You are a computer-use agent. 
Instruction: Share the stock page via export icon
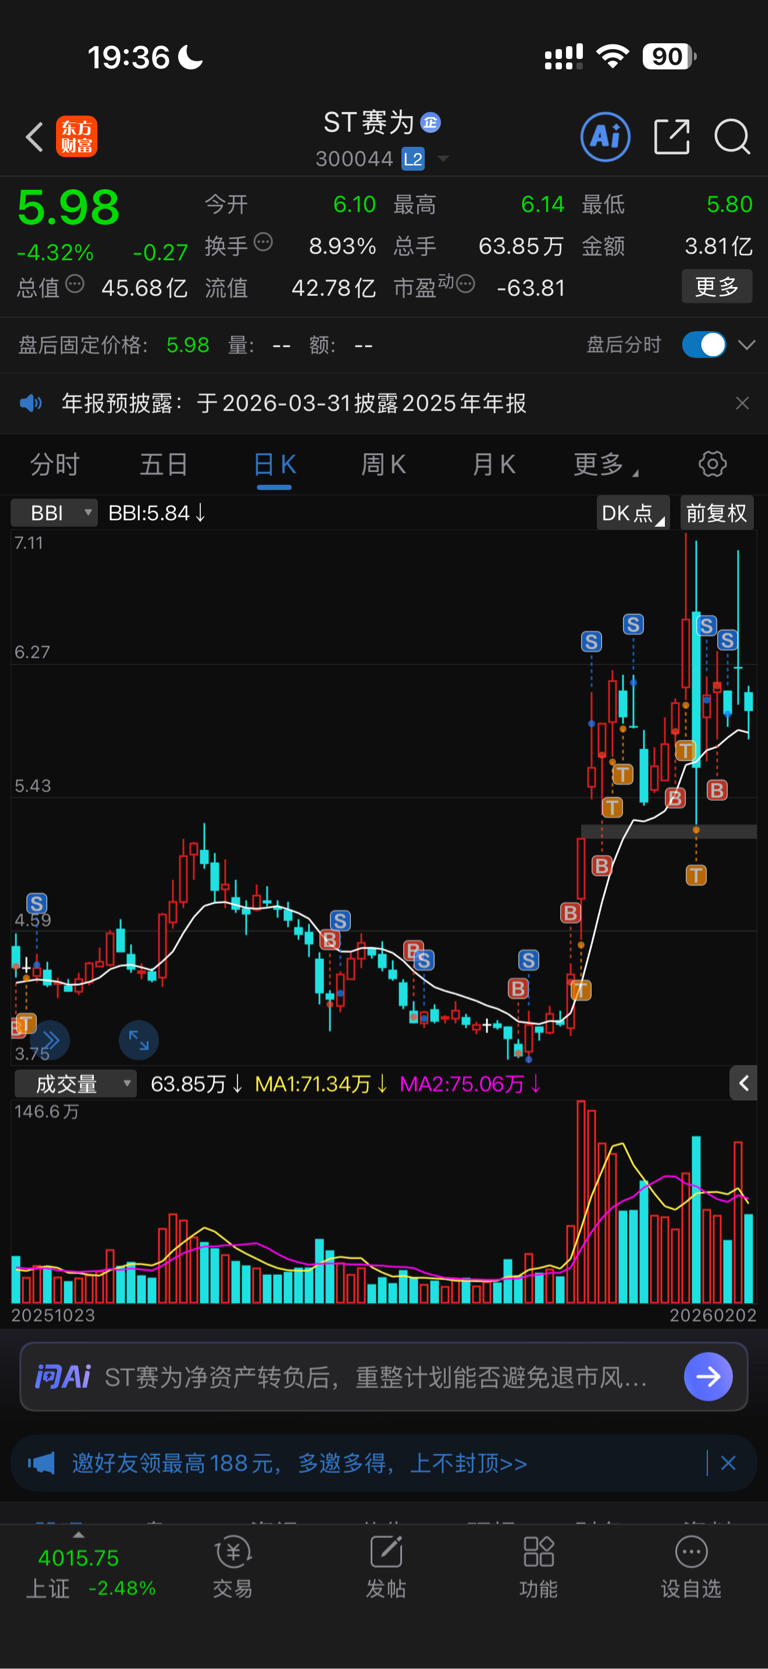click(672, 136)
